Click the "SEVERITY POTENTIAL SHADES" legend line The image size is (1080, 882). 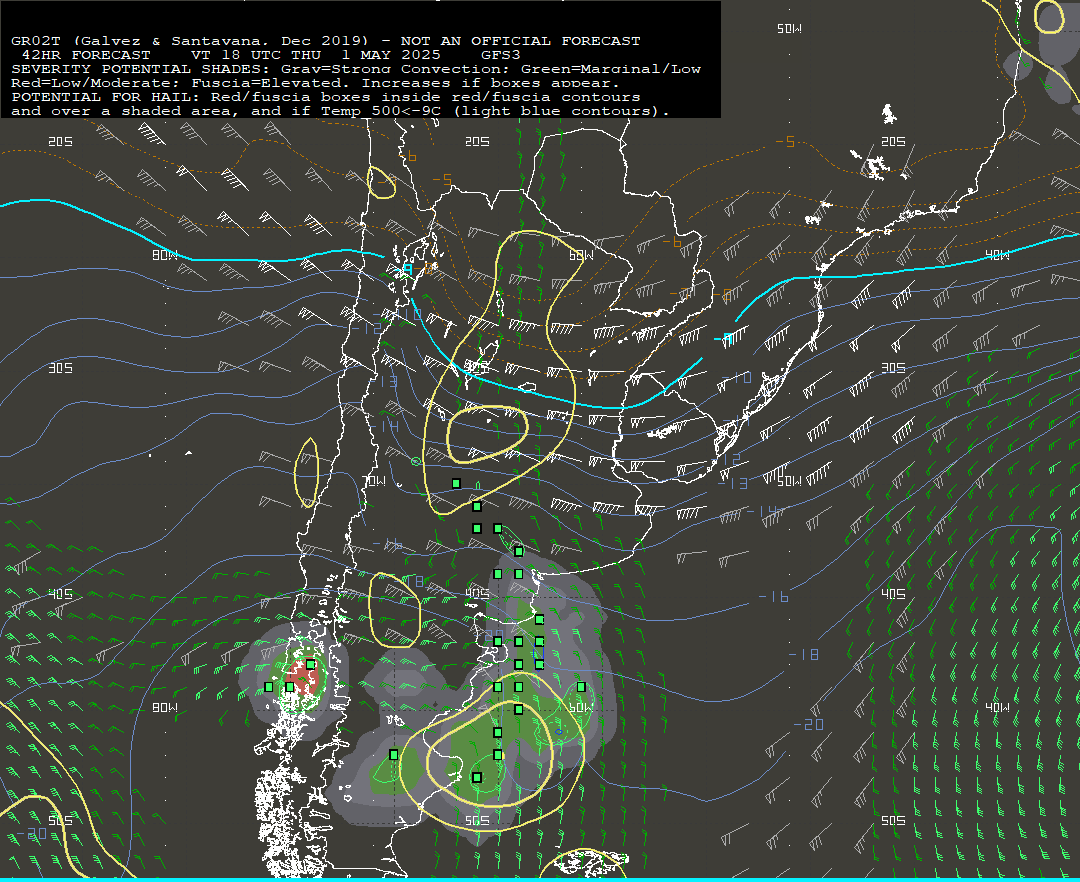pos(355,69)
